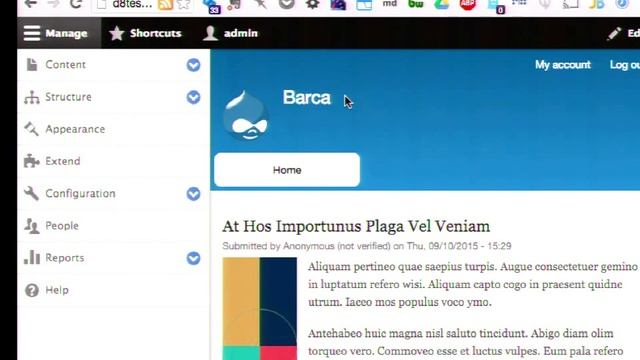The image size is (640, 360).
Task: Click the People users icon
Action: (31, 226)
